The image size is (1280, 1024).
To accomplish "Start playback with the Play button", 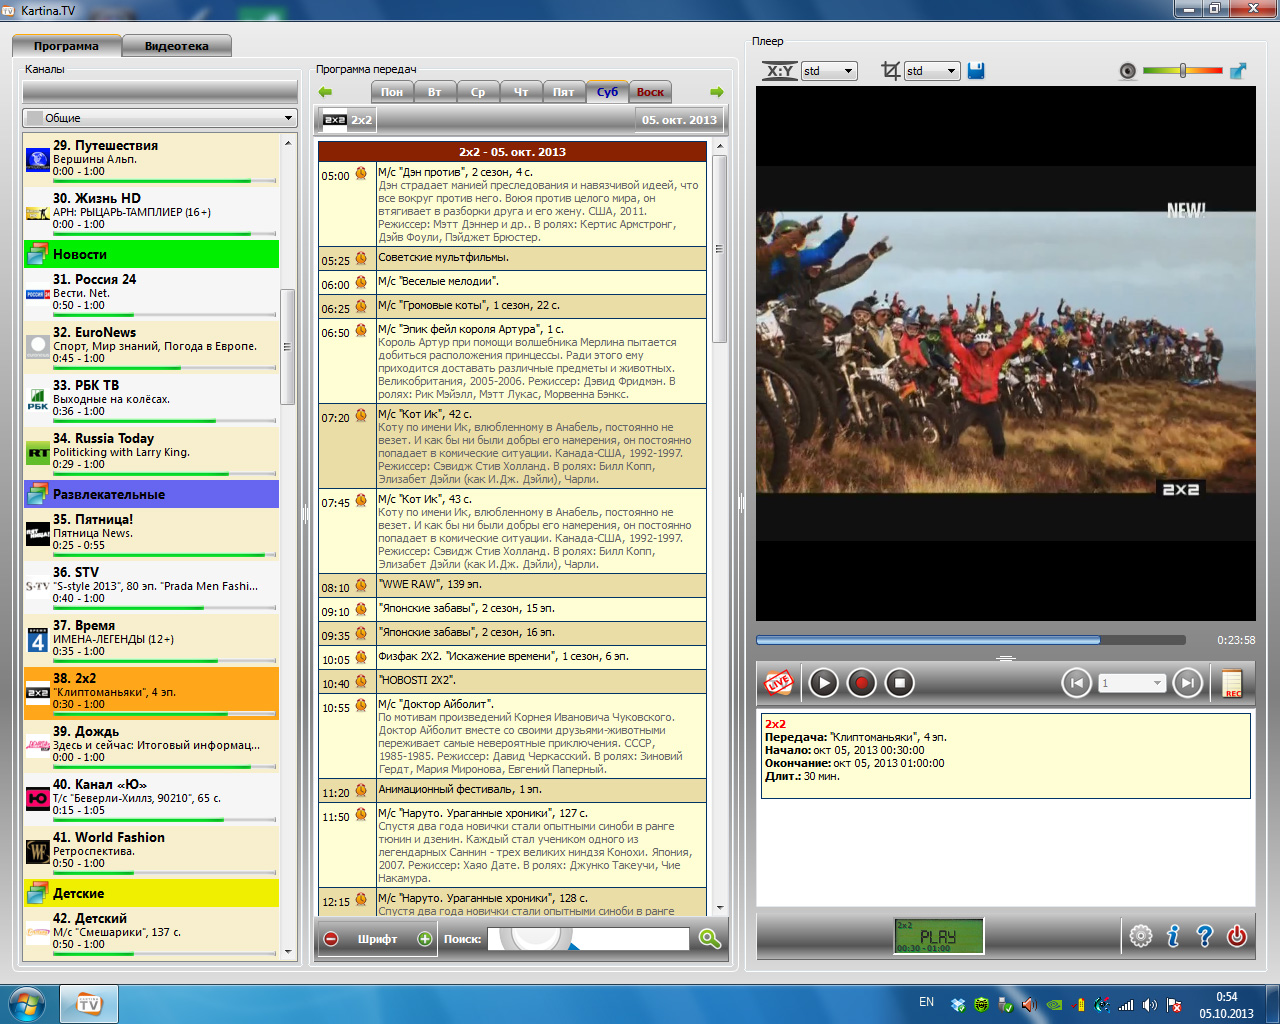I will 823,683.
